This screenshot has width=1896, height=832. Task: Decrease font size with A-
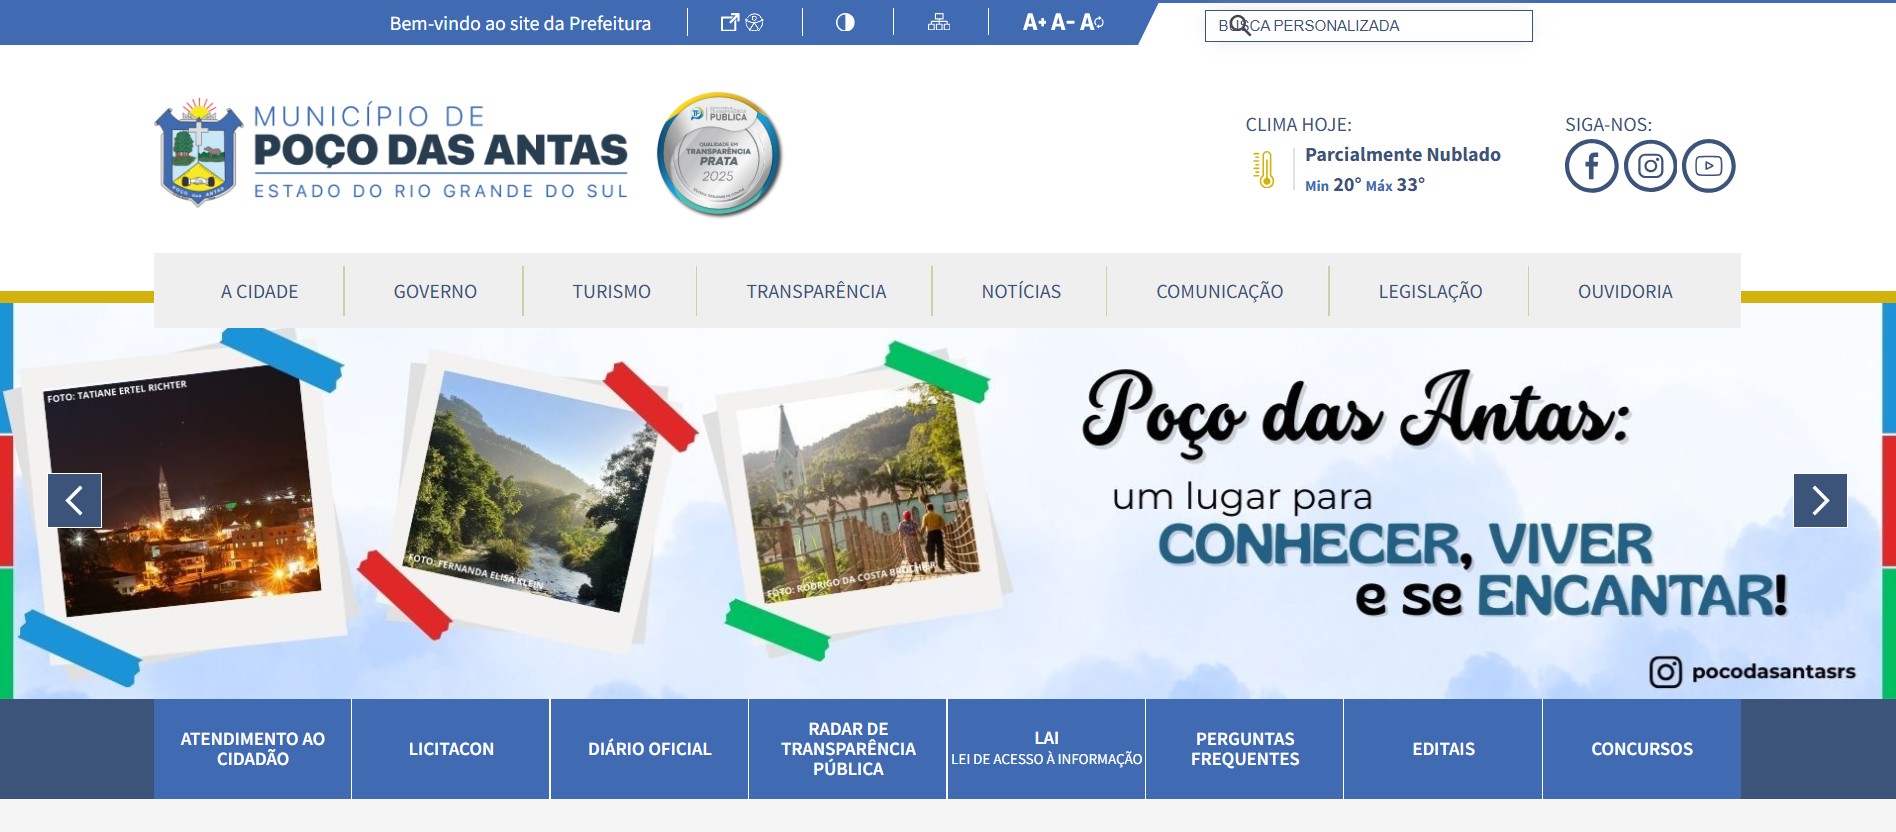click(x=1063, y=22)
